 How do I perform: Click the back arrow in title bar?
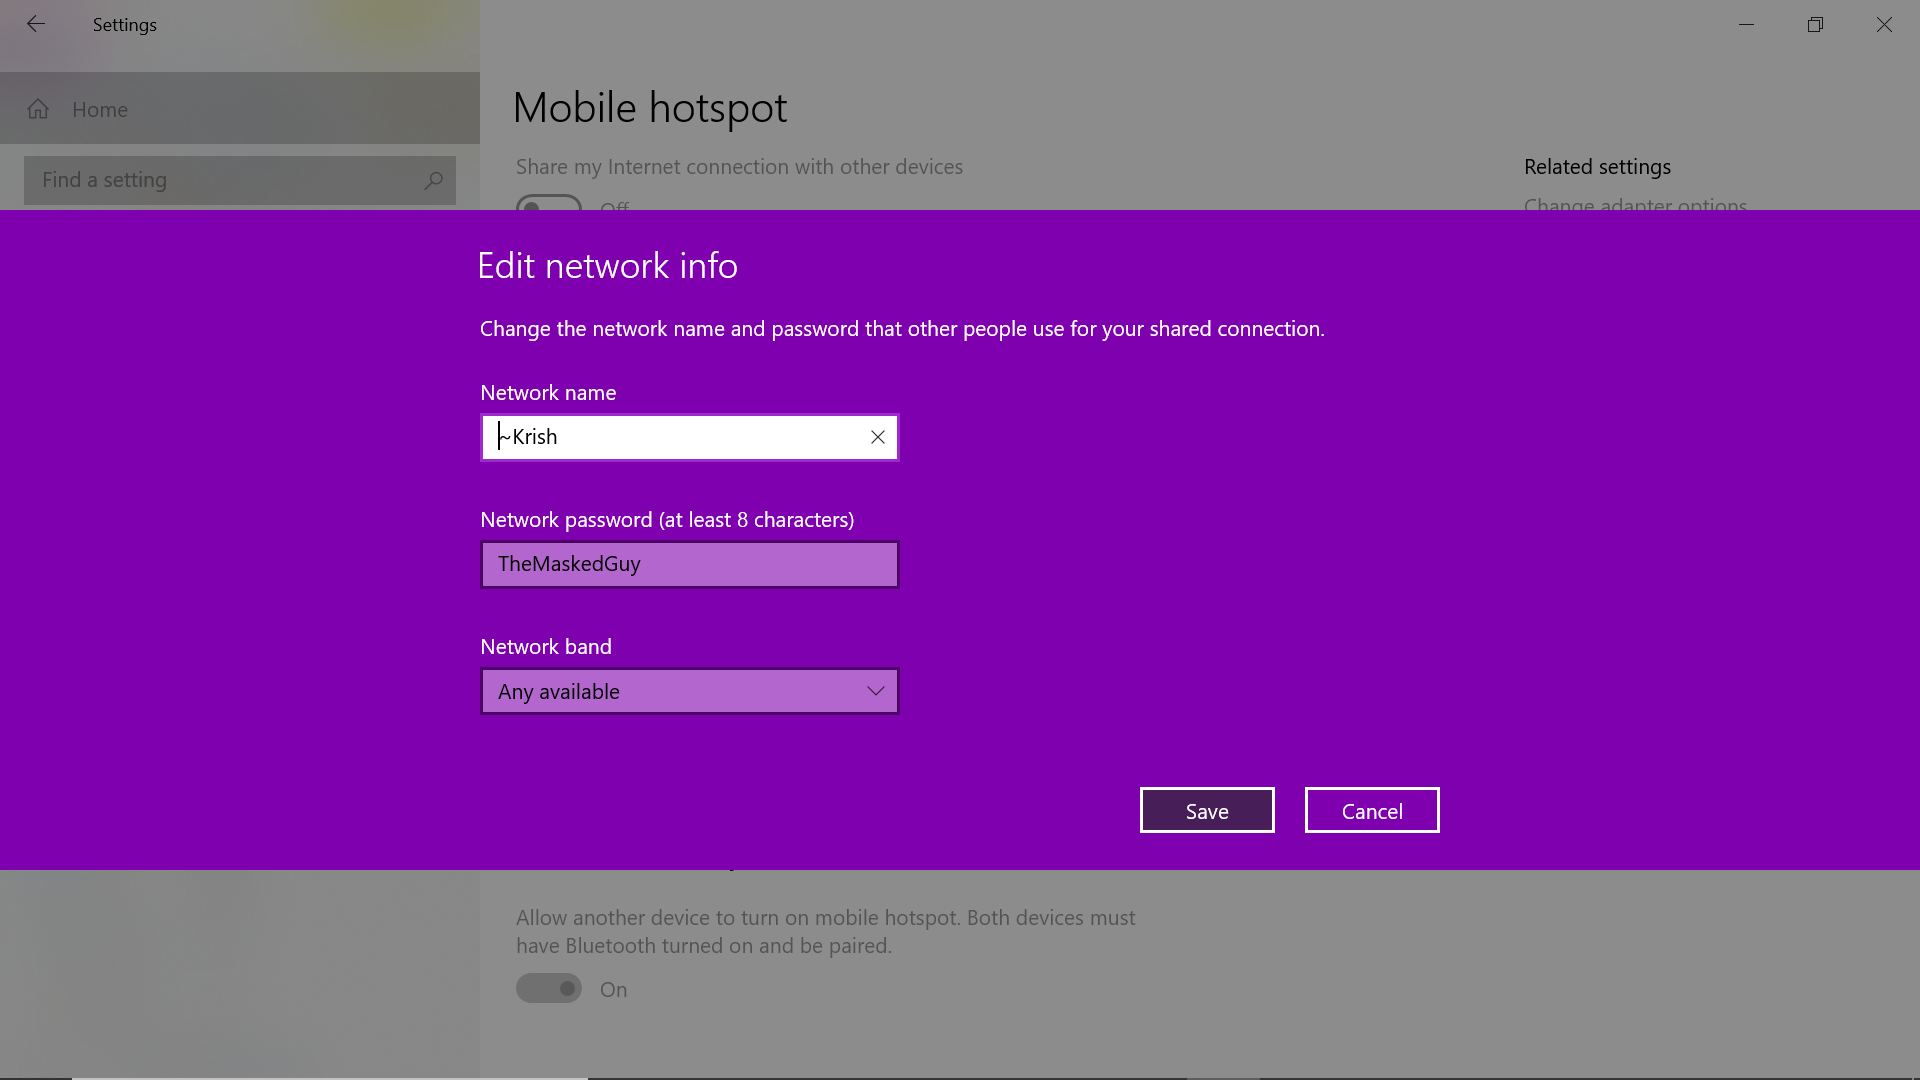click(x=36, y=24)
